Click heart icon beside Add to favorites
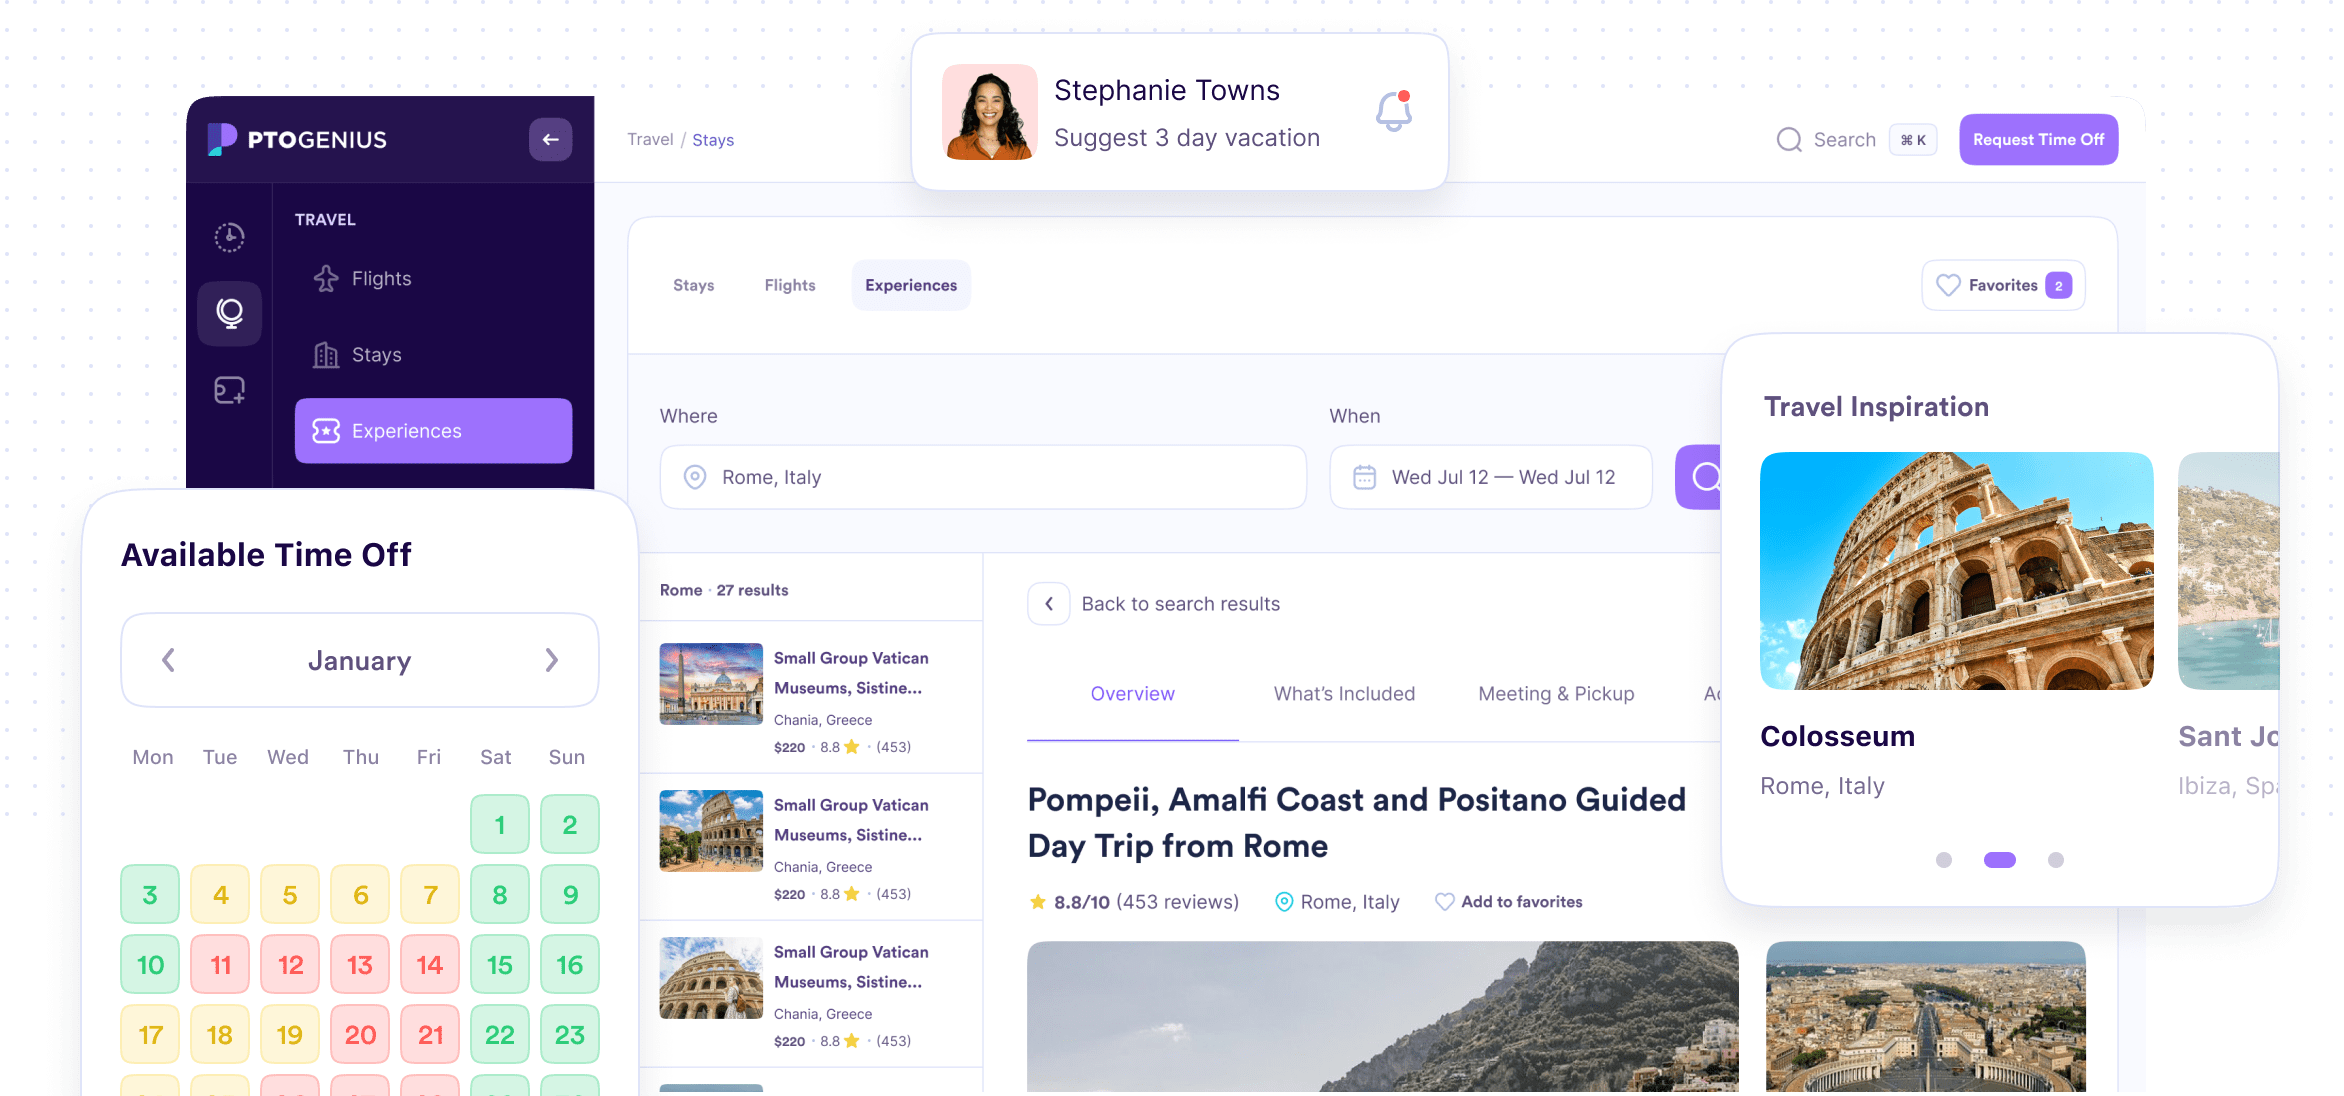 pyautogui.click(x=1445, y=902)
